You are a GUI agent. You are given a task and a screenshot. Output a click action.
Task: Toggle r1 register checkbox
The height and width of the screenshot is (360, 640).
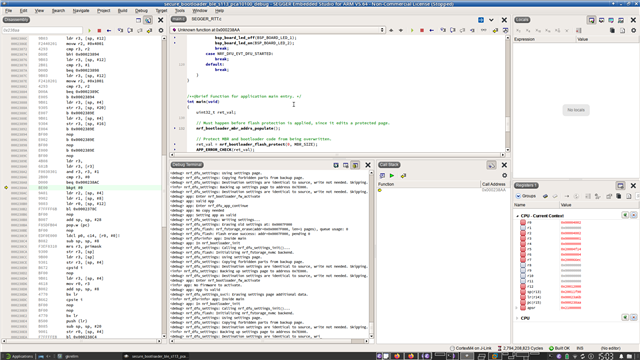pos(523,228)
